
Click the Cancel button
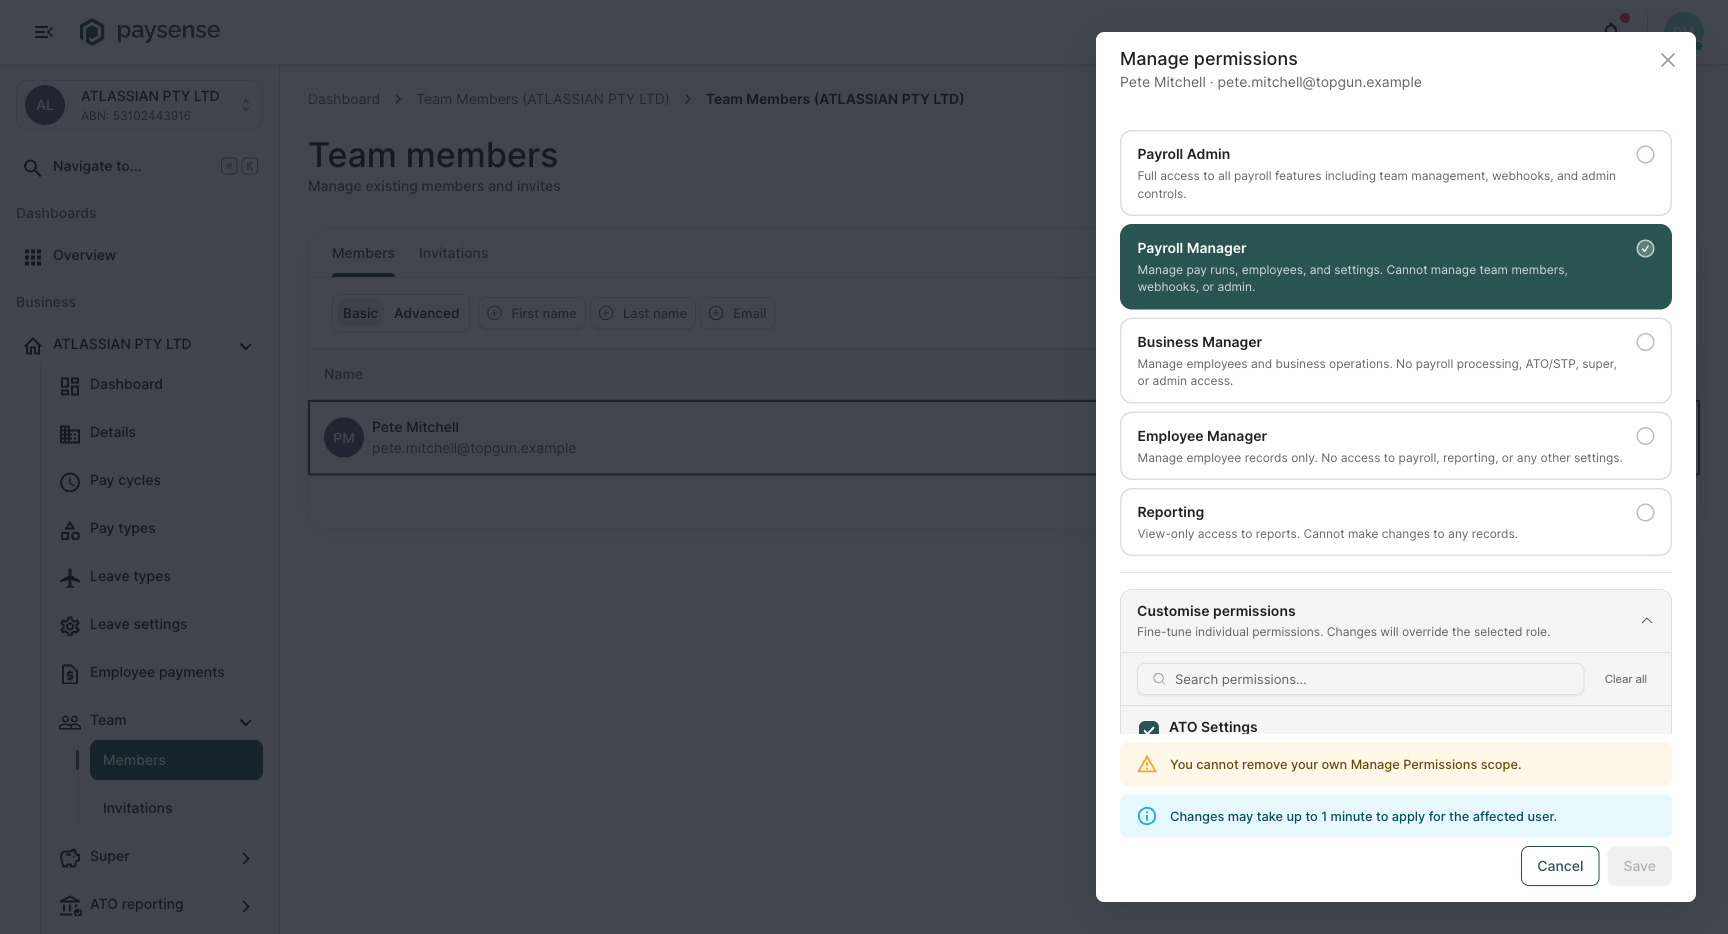(x=1560, y=866)
